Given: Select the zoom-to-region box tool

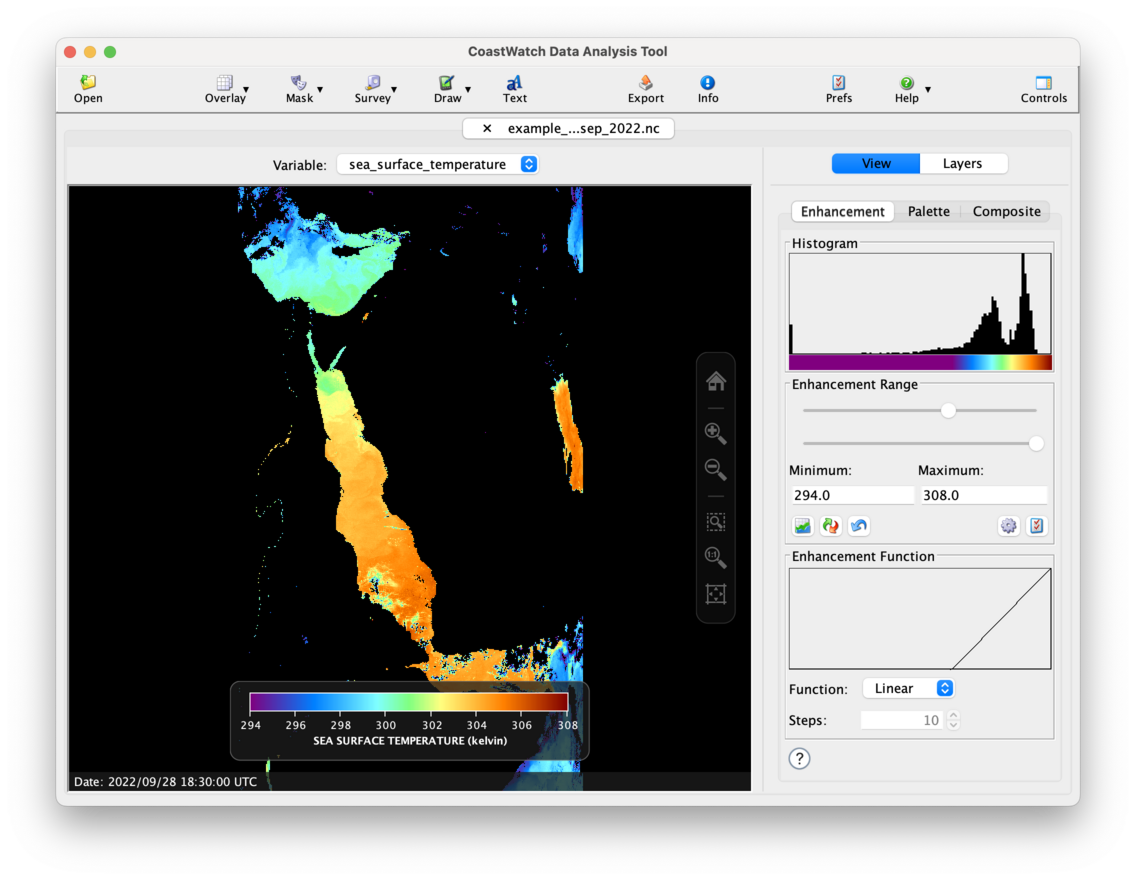Looking at the screenshot, I should pos(715,522).
